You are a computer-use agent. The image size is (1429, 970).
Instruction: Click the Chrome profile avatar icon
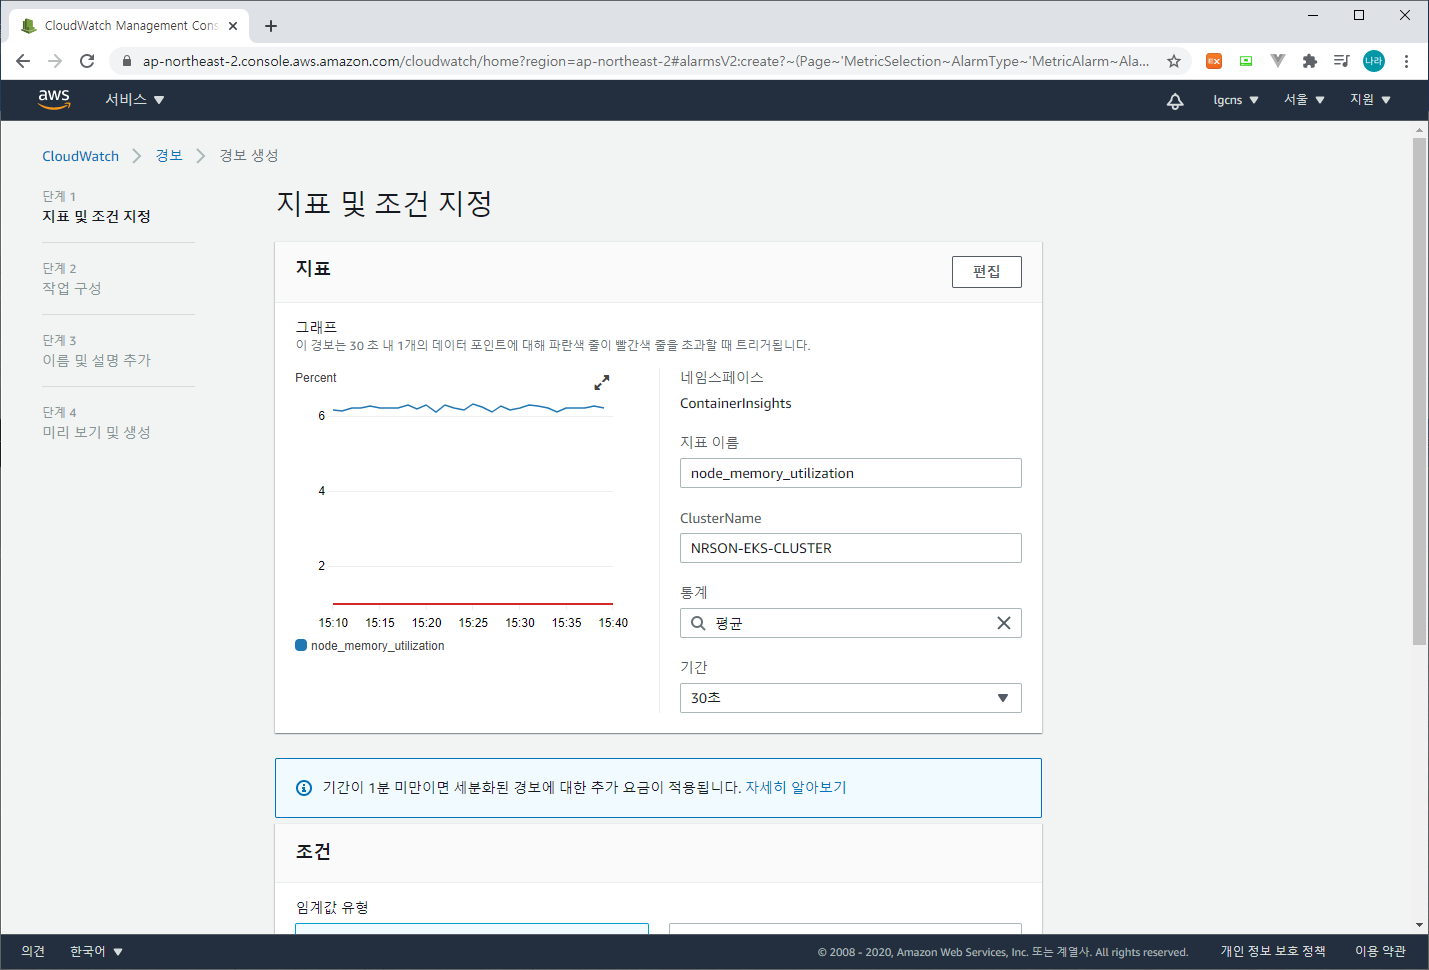1374,61
